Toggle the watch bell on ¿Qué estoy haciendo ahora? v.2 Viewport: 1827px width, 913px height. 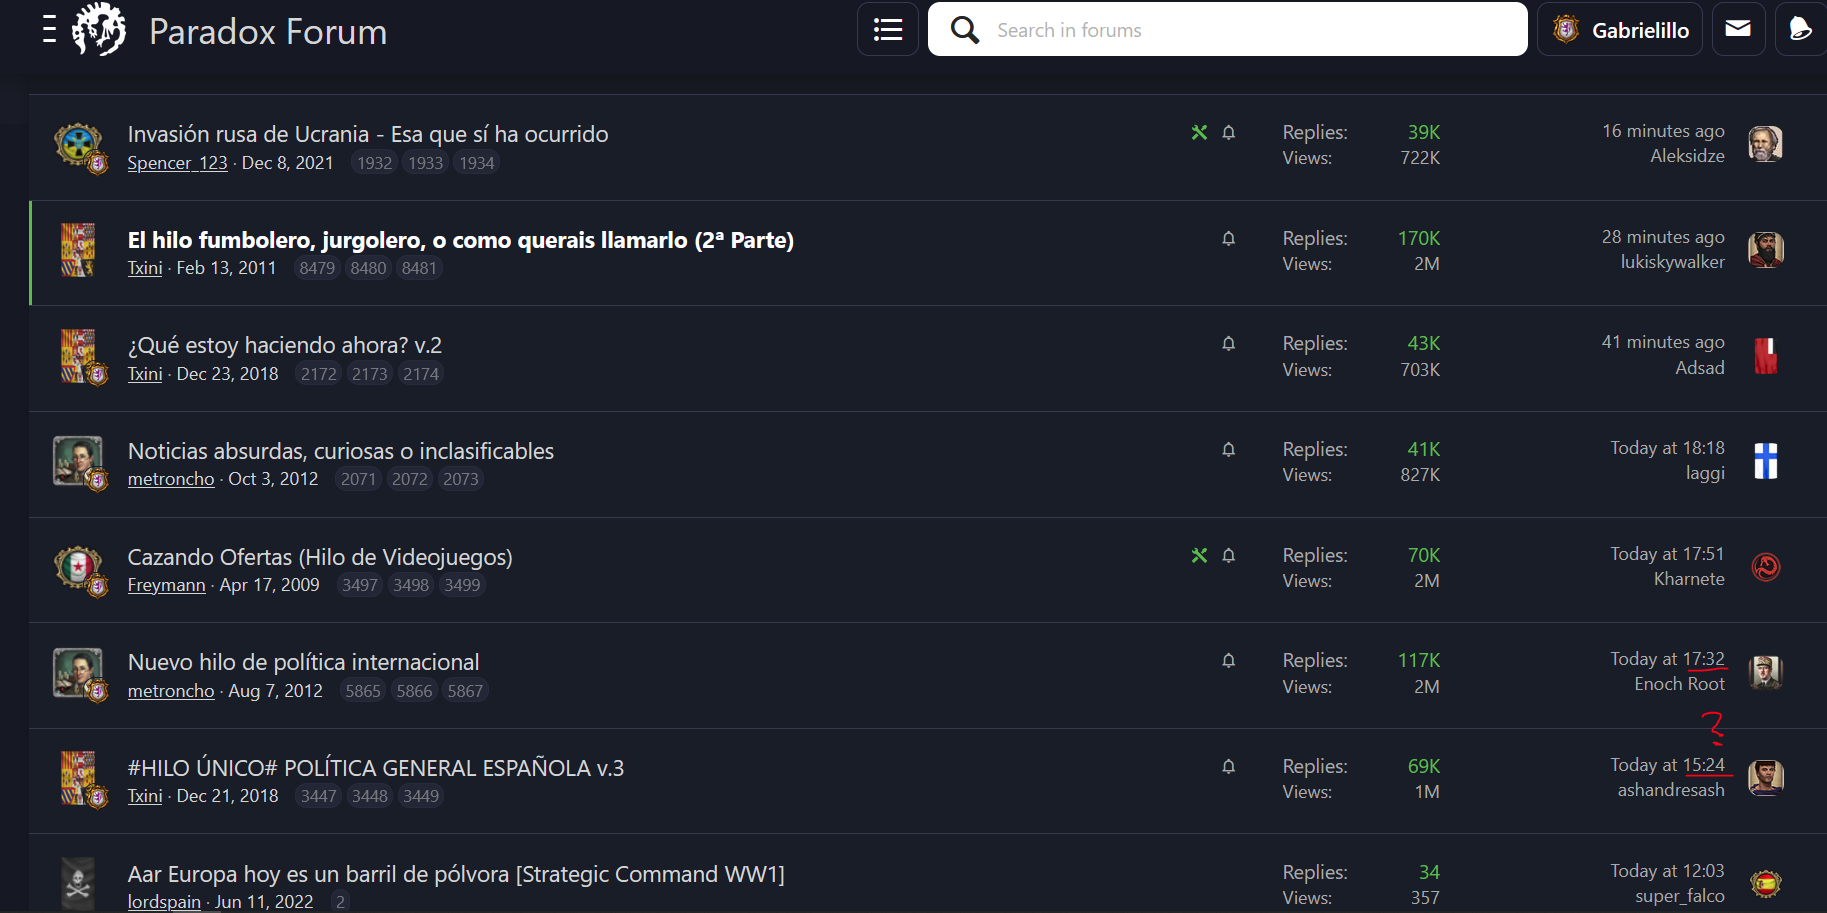(1228, 343)
